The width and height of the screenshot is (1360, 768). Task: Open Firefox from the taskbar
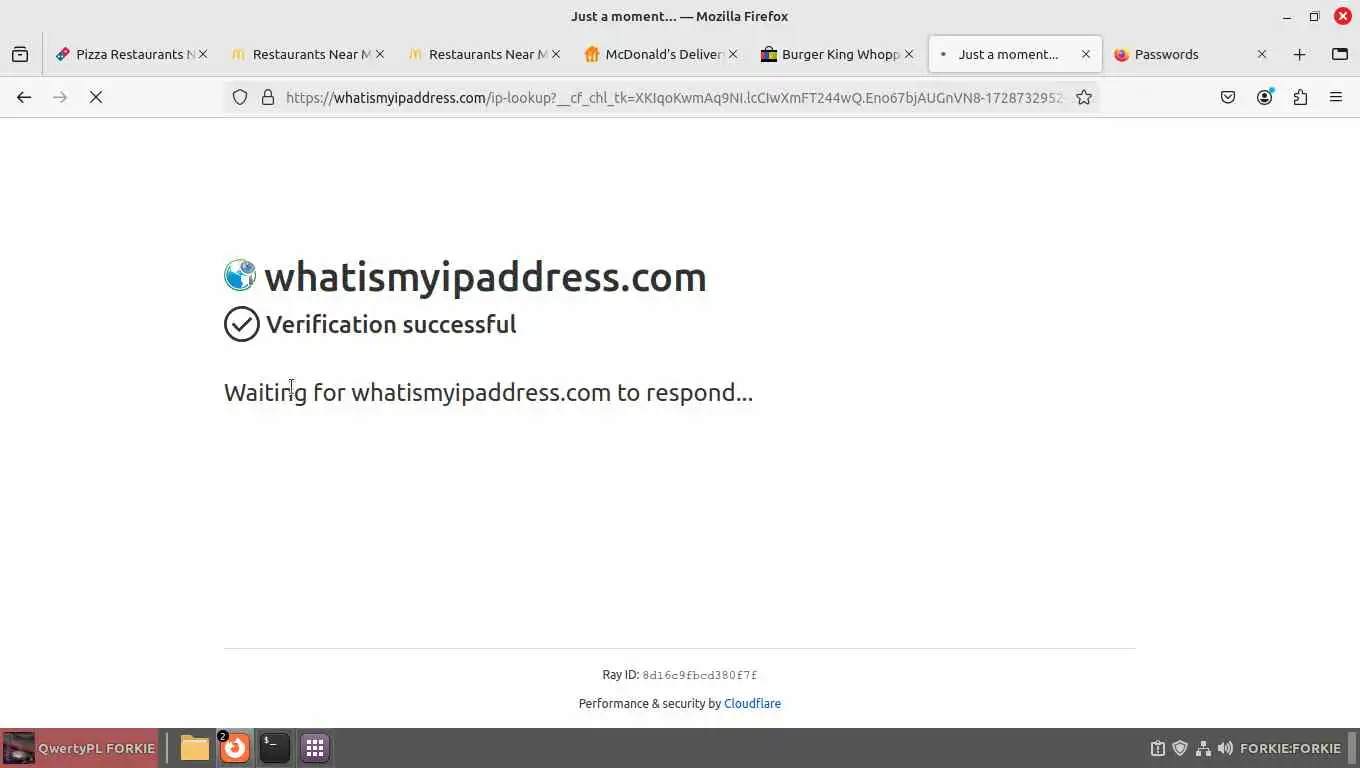[x=234, y=748]
